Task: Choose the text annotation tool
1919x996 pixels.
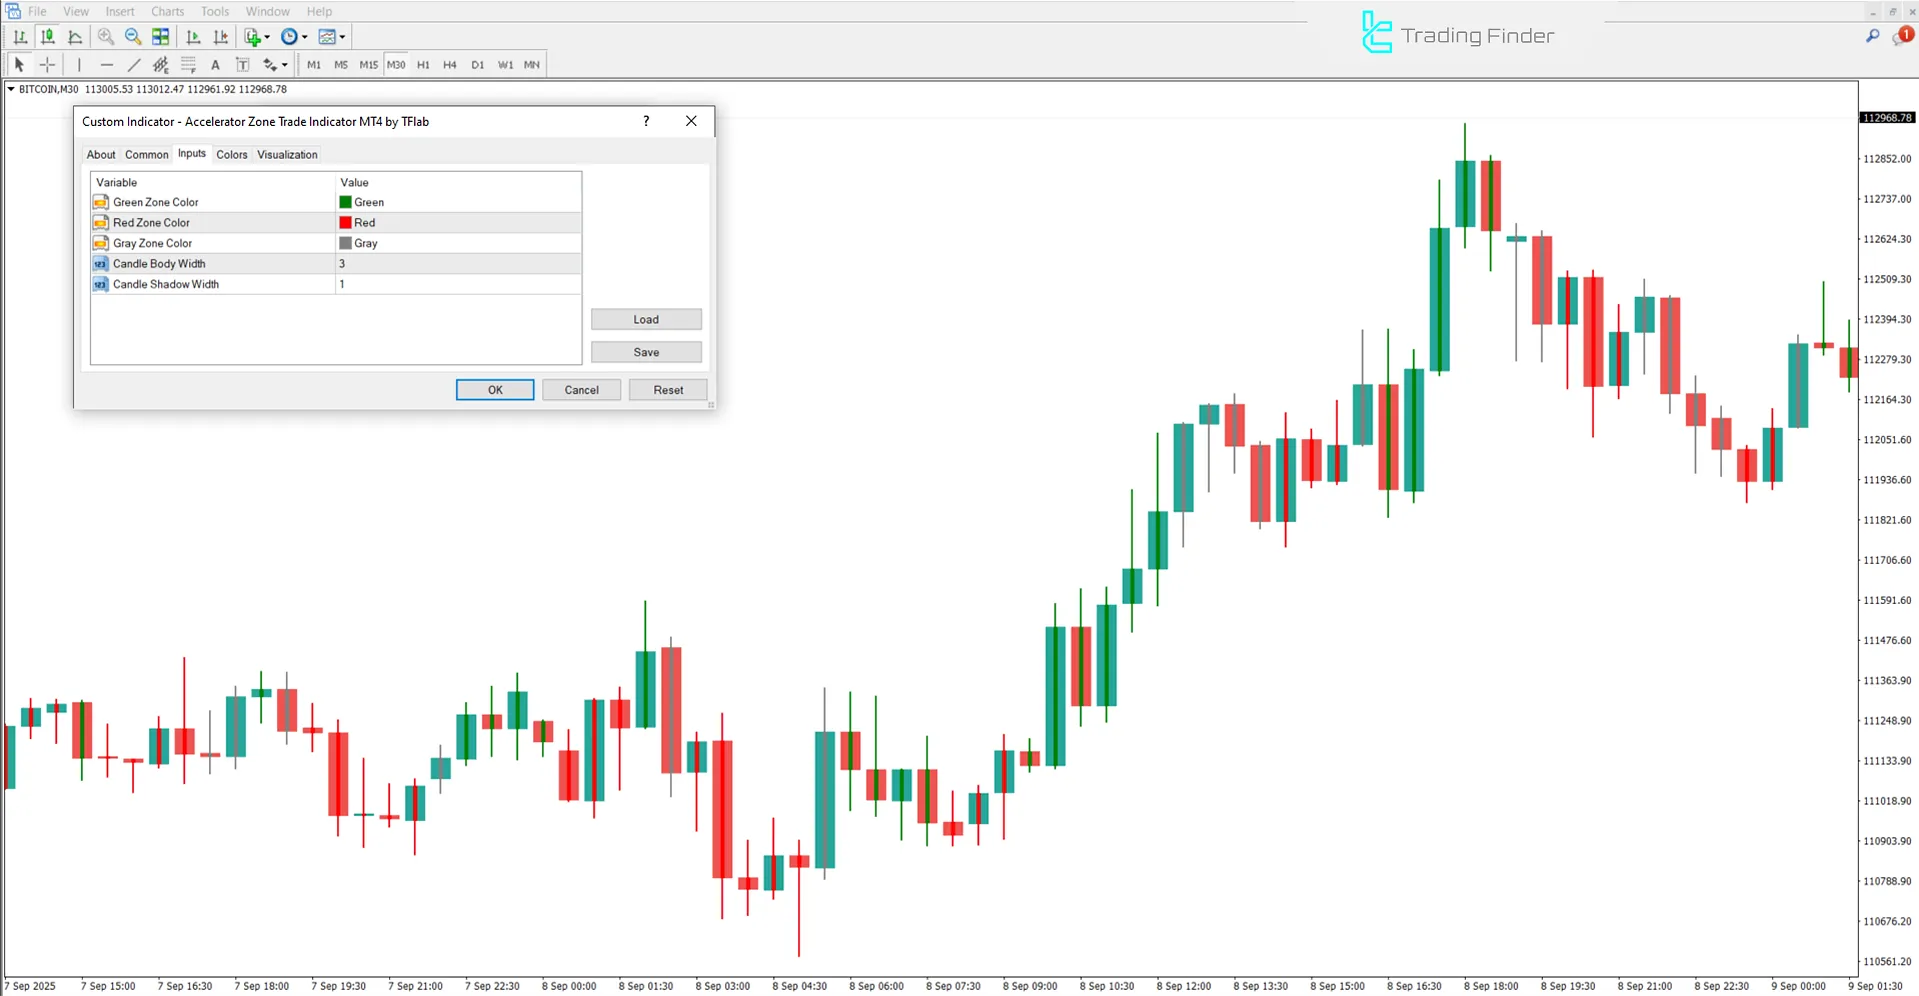Action: click(x=215, y=64)
